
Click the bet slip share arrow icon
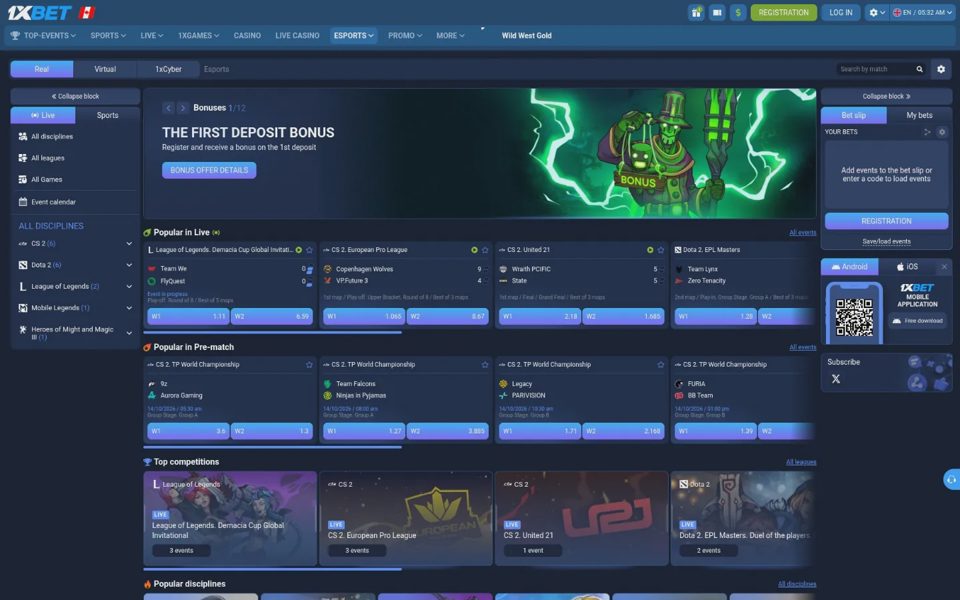point(928,132)
